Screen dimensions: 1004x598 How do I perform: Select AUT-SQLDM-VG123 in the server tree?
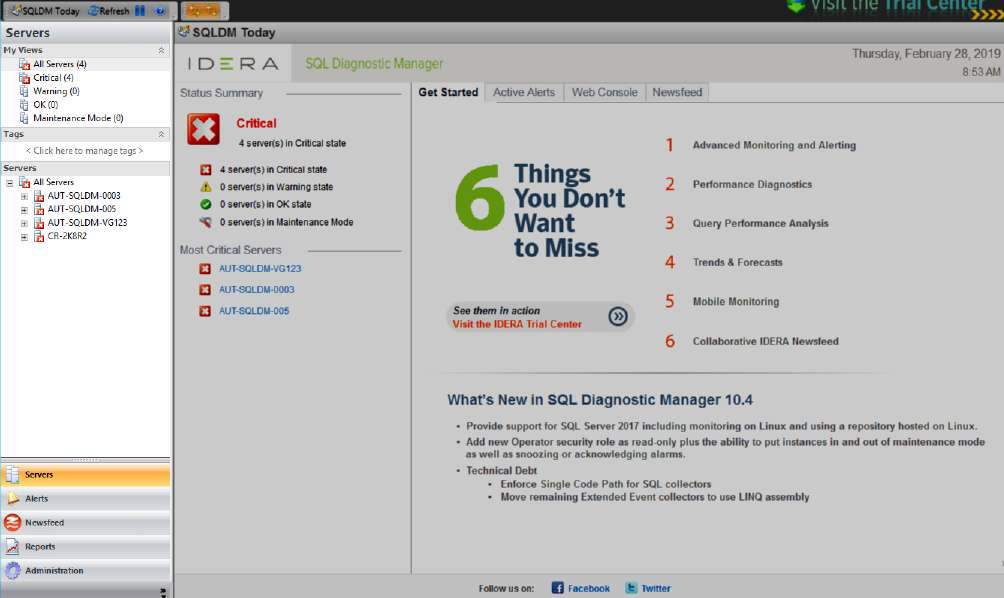point(87,222)
